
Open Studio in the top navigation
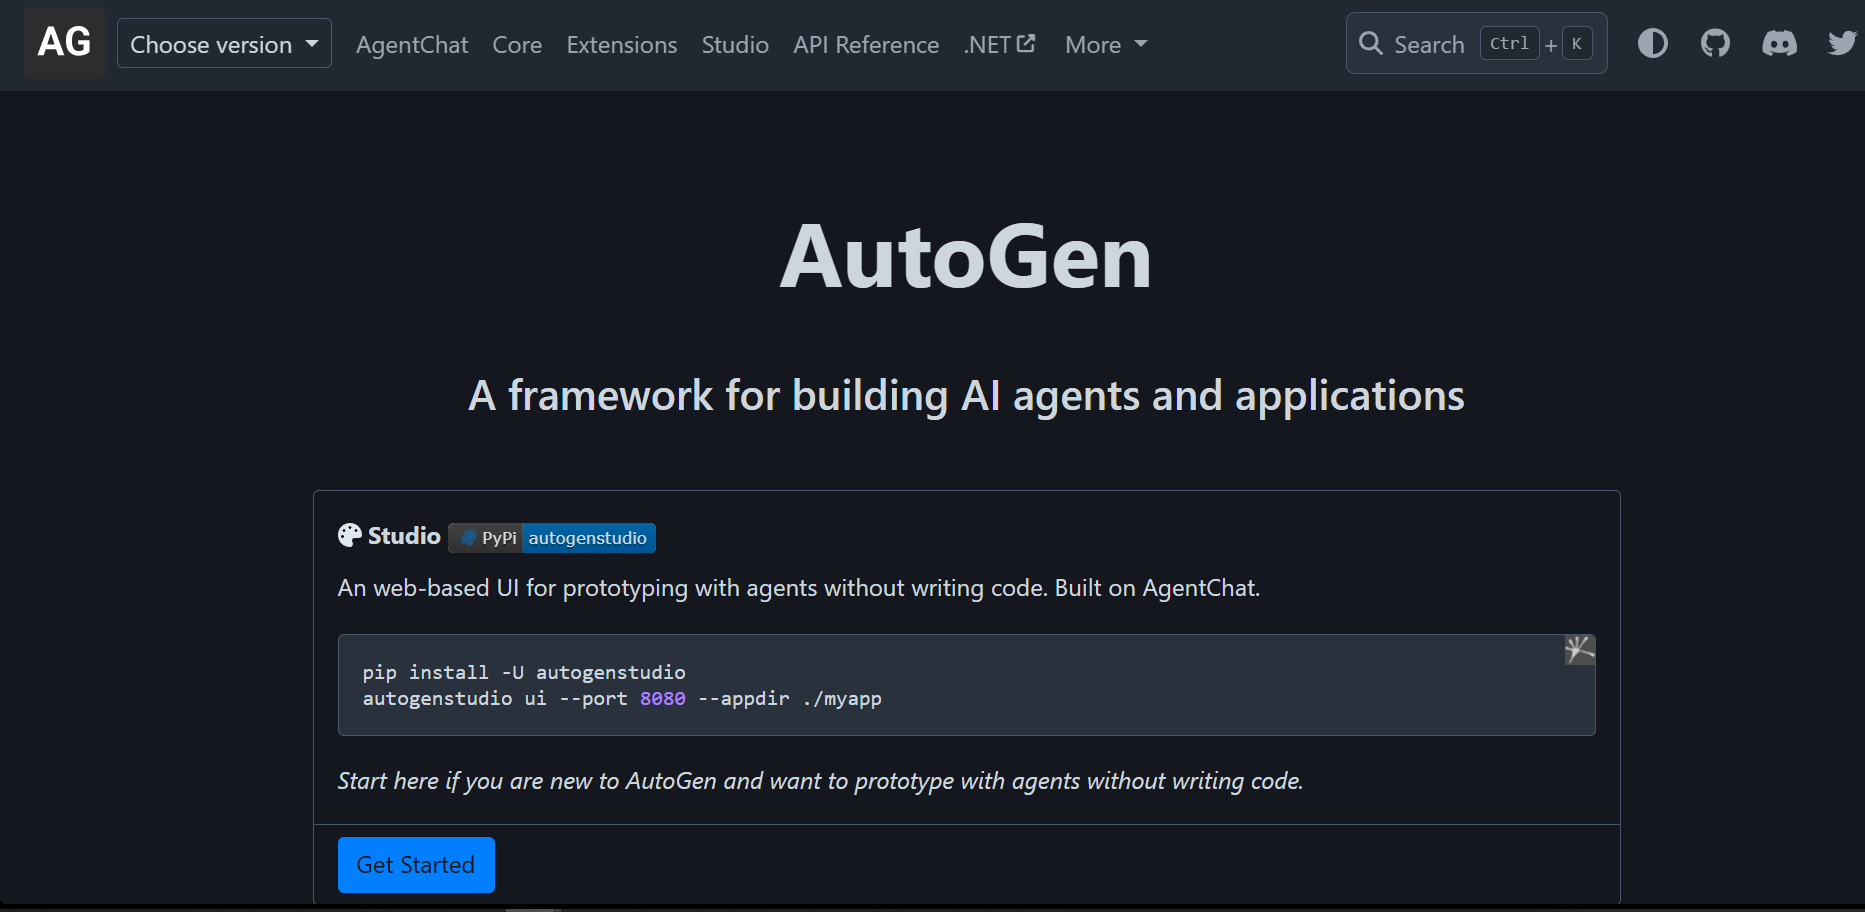coord(735,45)
